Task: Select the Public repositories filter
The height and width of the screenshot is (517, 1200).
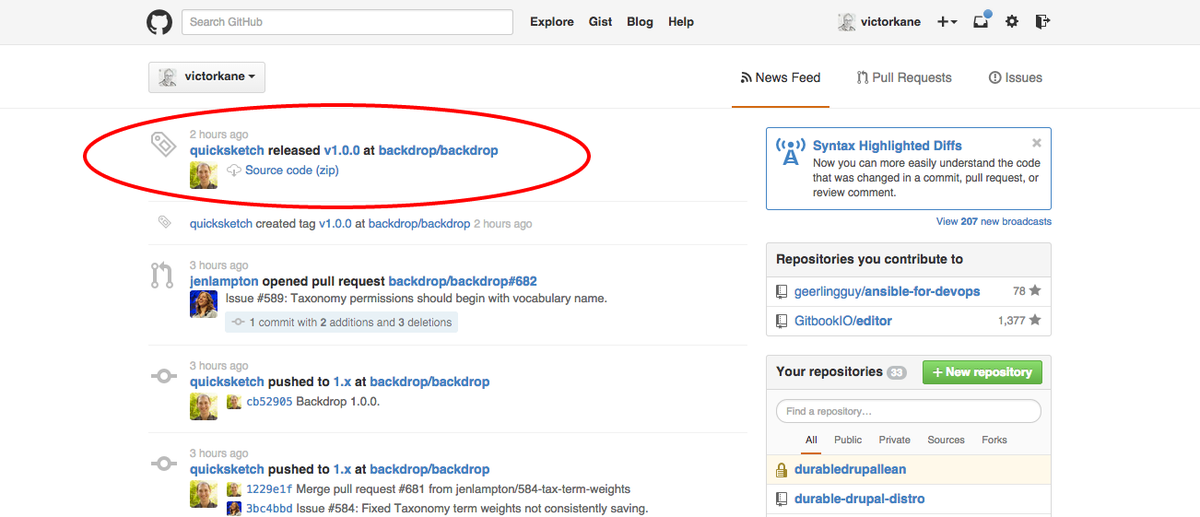Action: click(x=848, y=440)
